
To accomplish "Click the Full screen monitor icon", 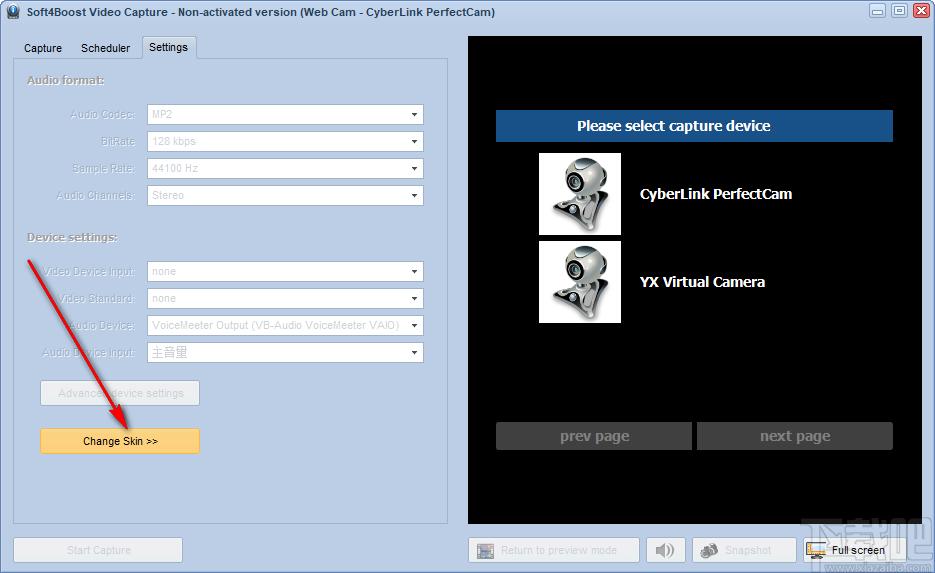I will point(816,550).
